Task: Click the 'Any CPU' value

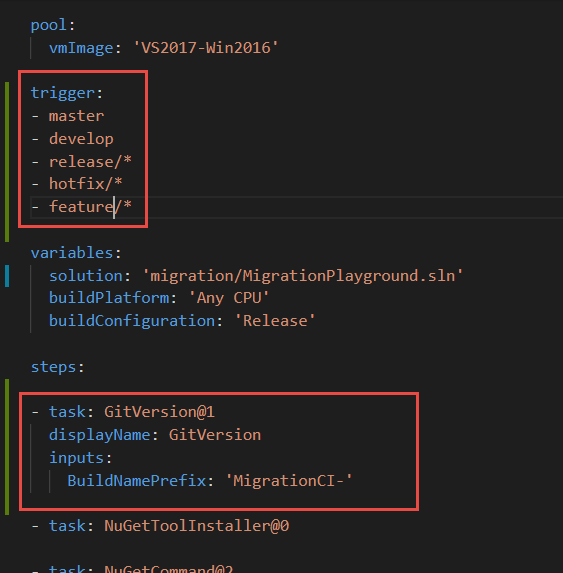Action: pos(229,298)
